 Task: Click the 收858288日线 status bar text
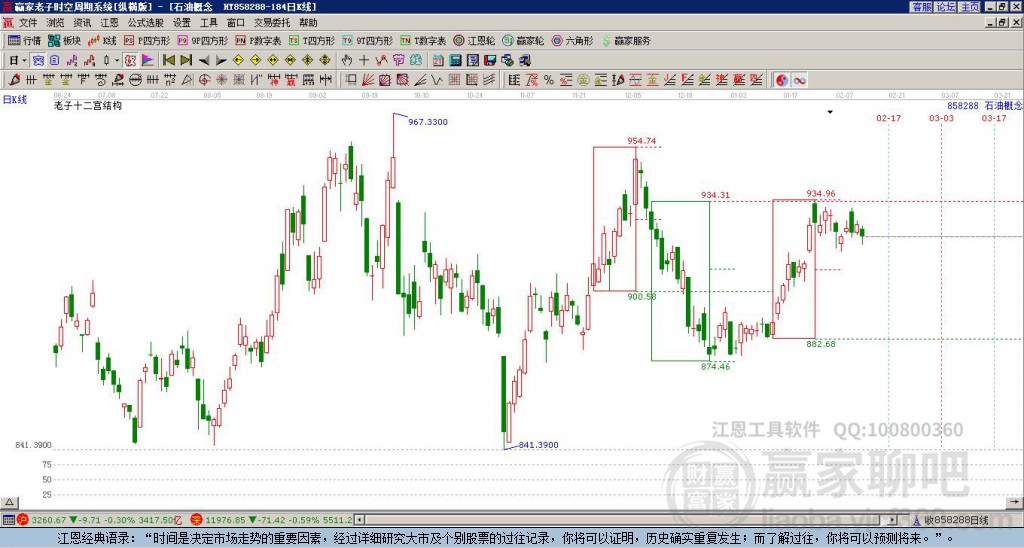click(x=956, y=520)
